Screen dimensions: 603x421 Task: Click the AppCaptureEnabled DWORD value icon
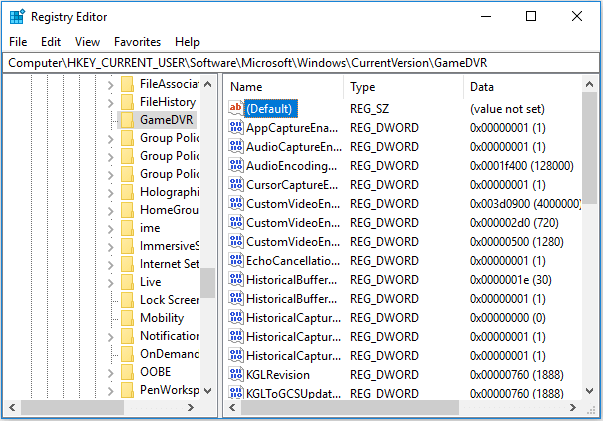tap(236, 127)
